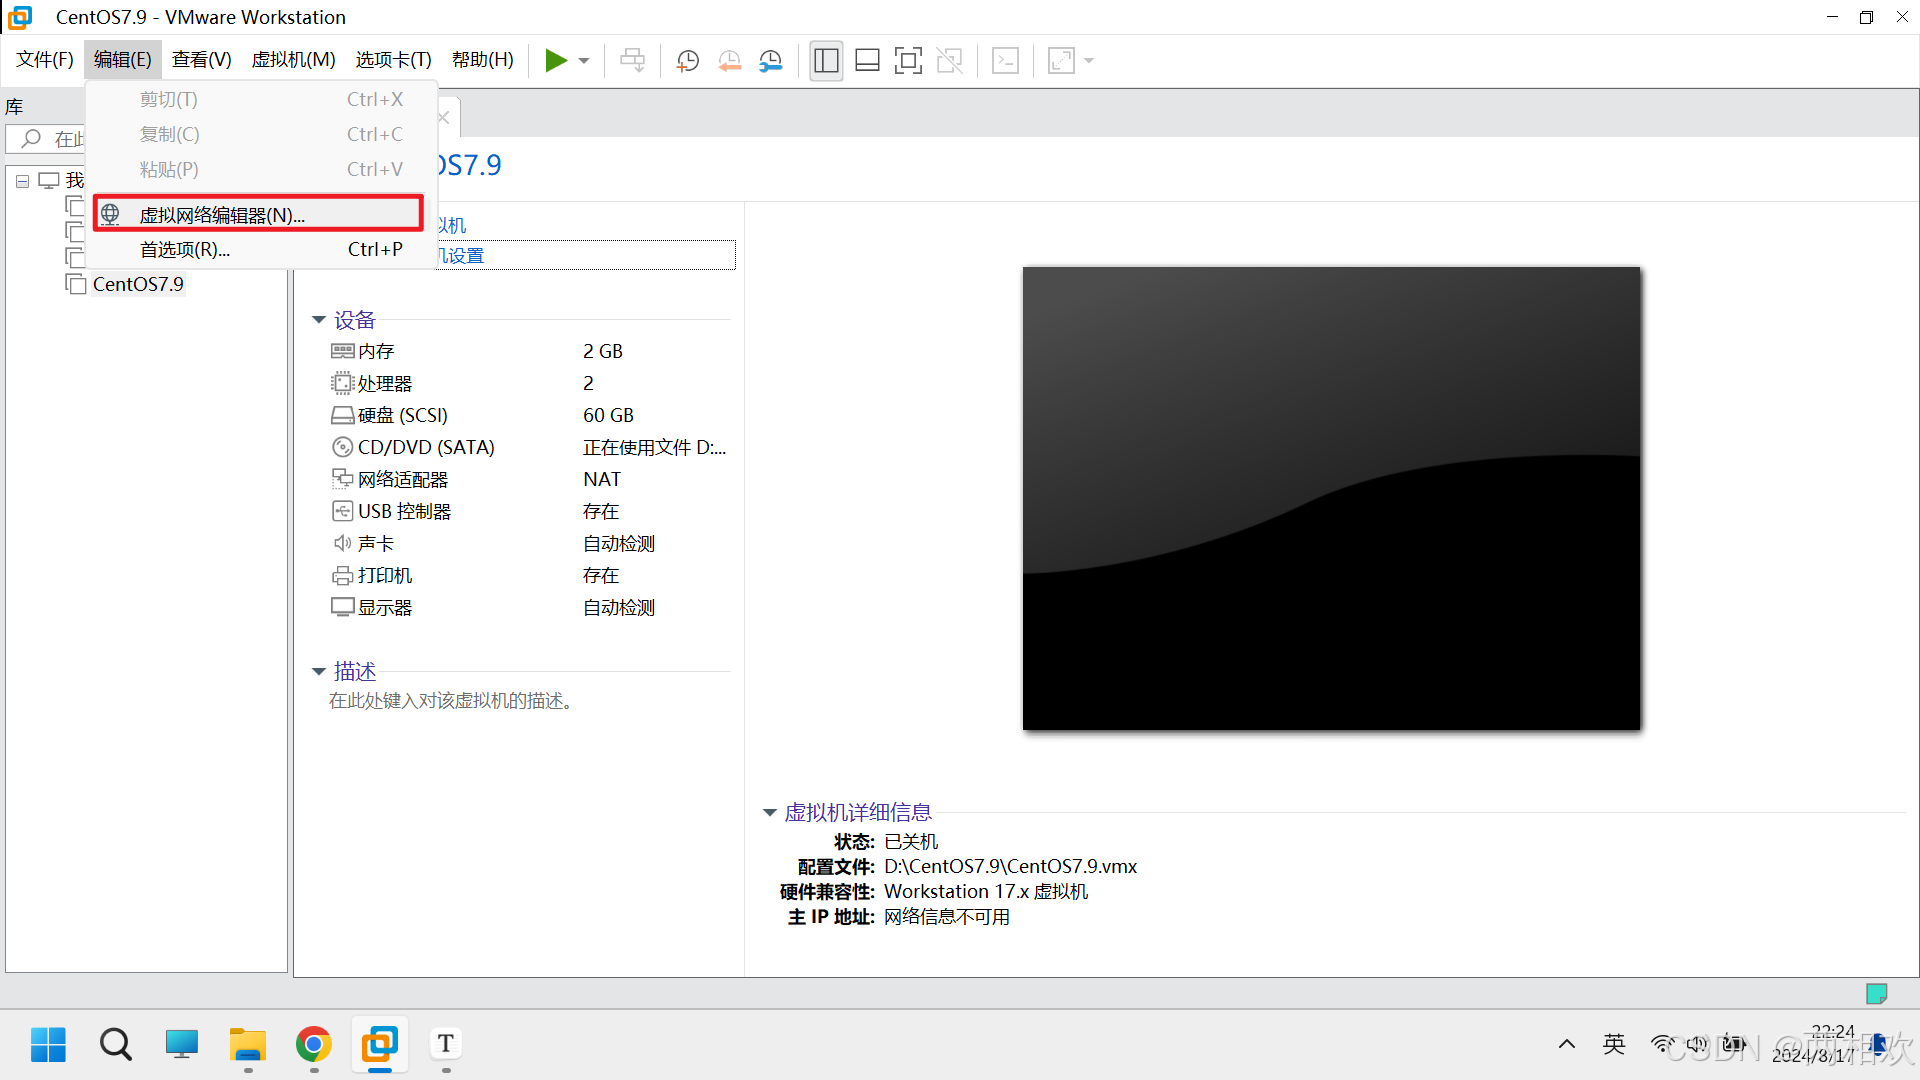Click the take snapshot clock icon

pos(687,61)
